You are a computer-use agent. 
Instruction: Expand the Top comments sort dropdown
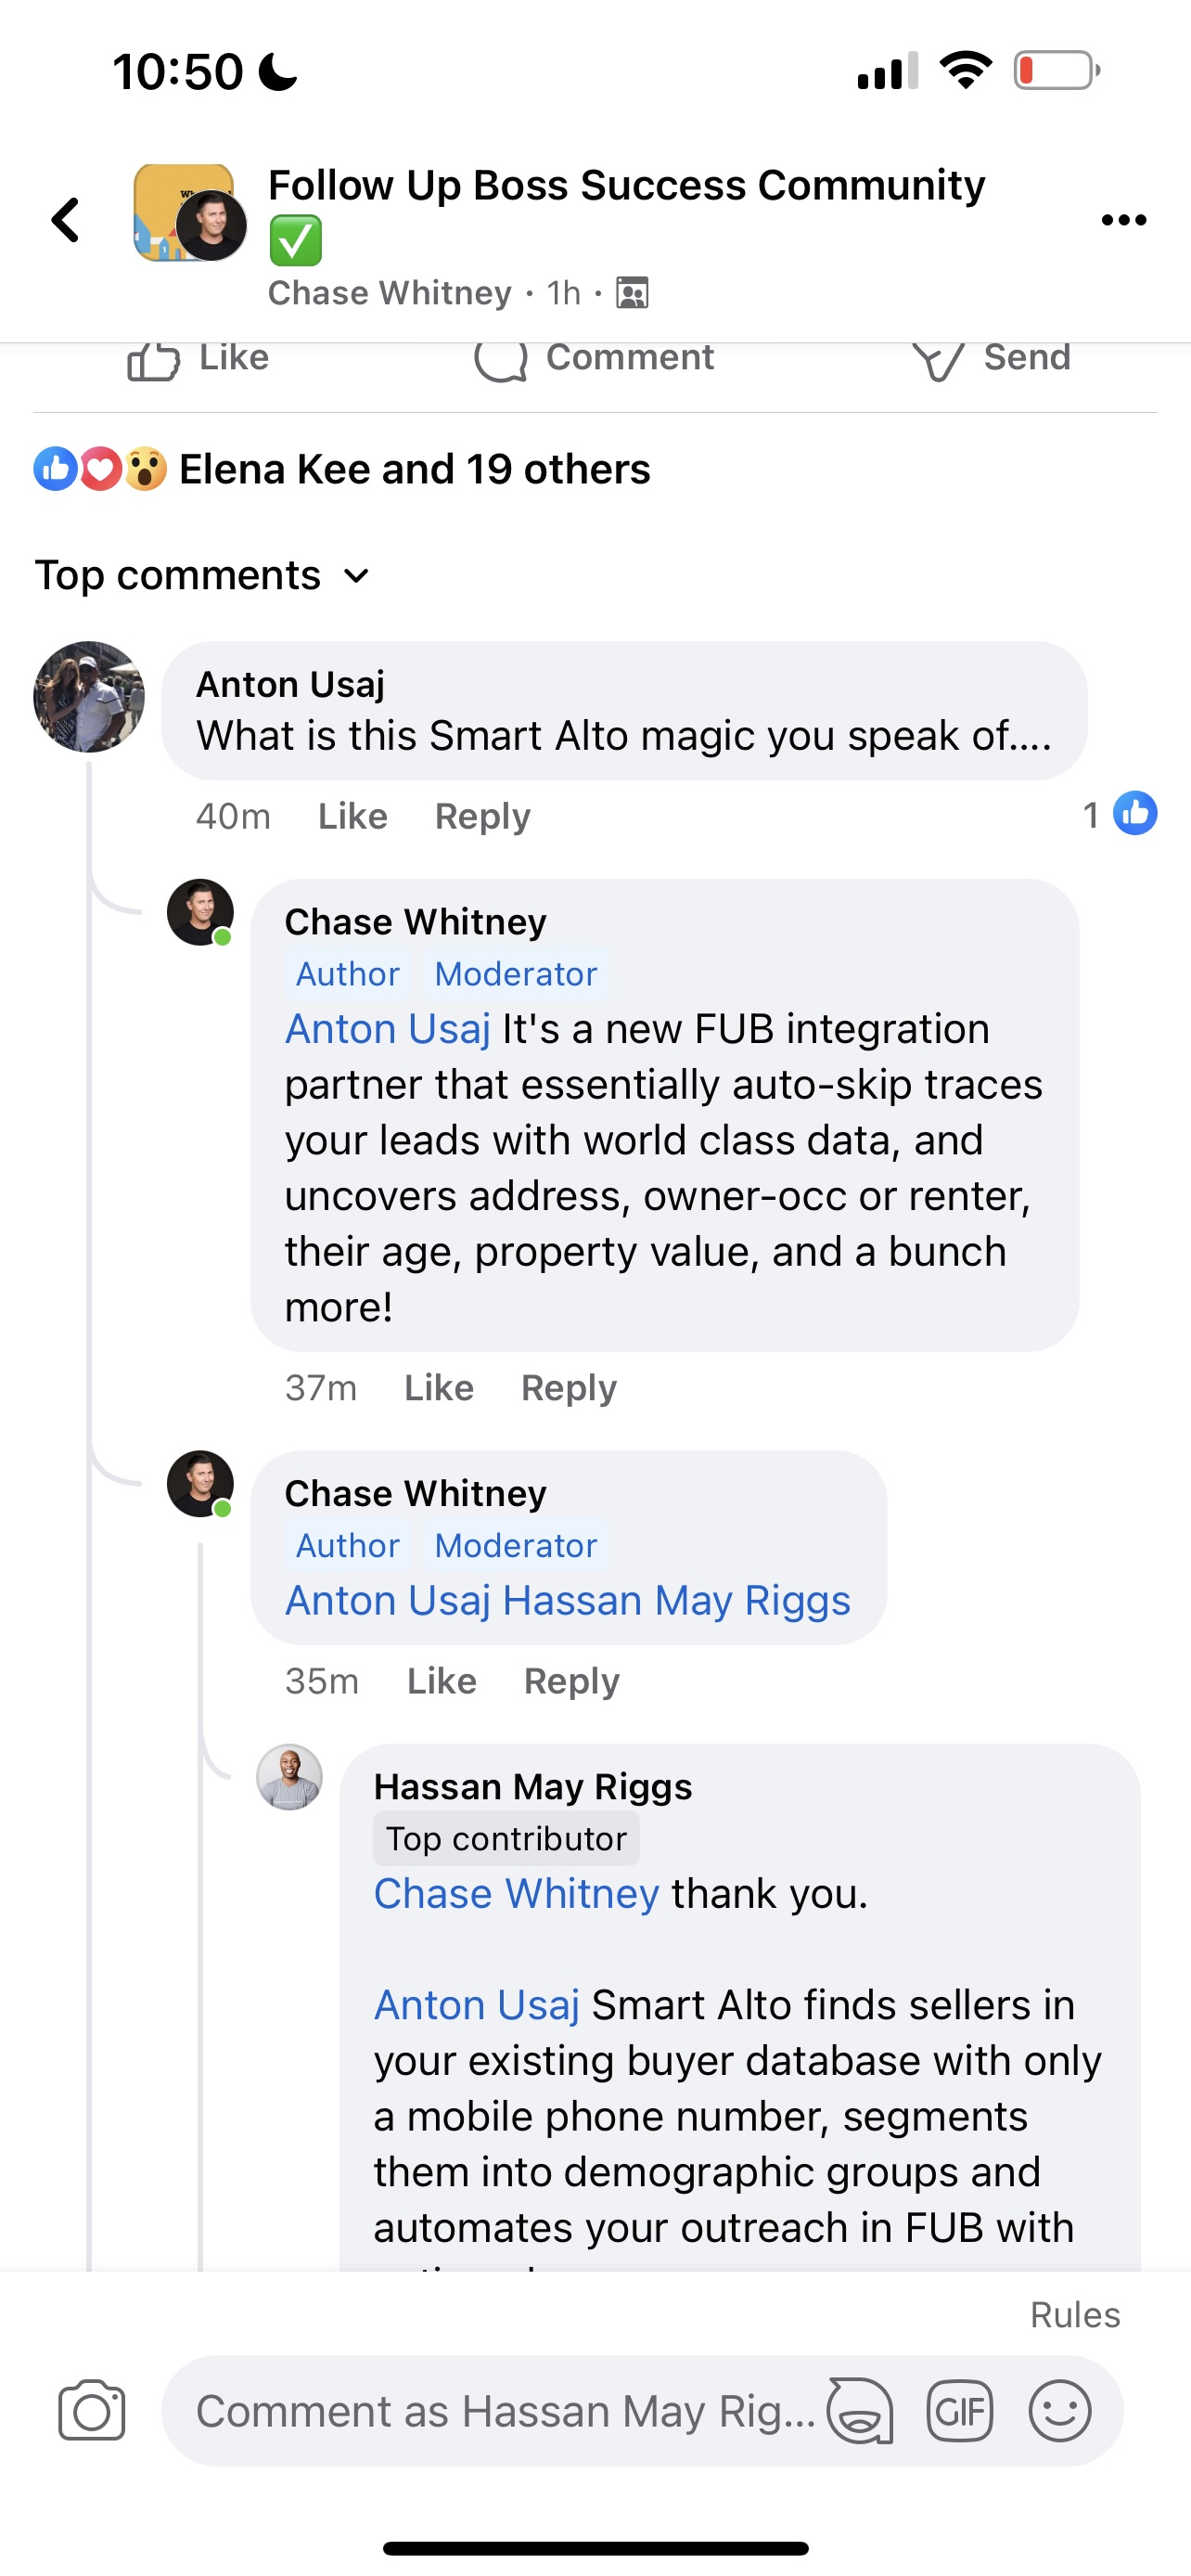202,576
